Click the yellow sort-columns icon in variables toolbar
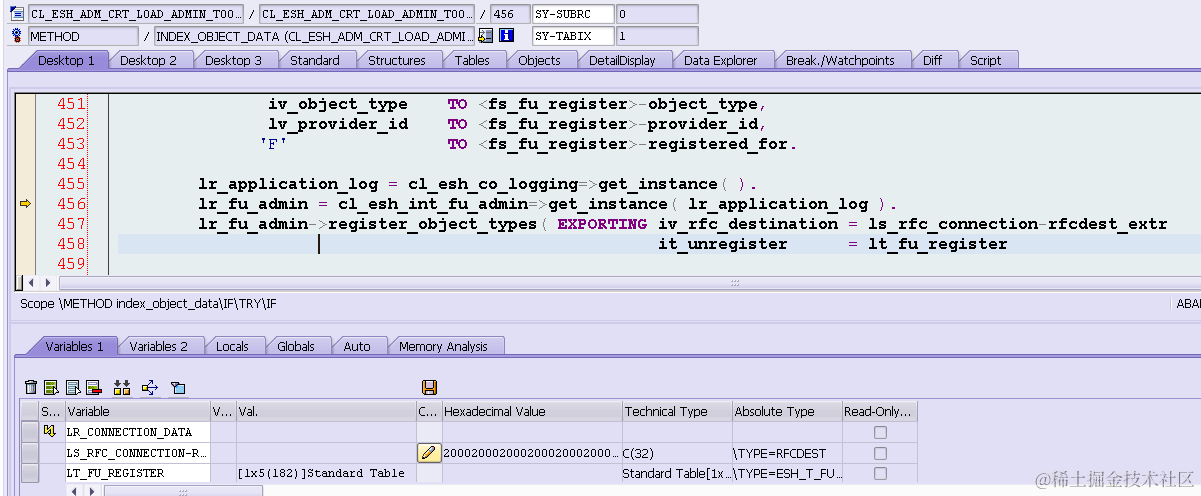1201x496 pixels. 122,387
